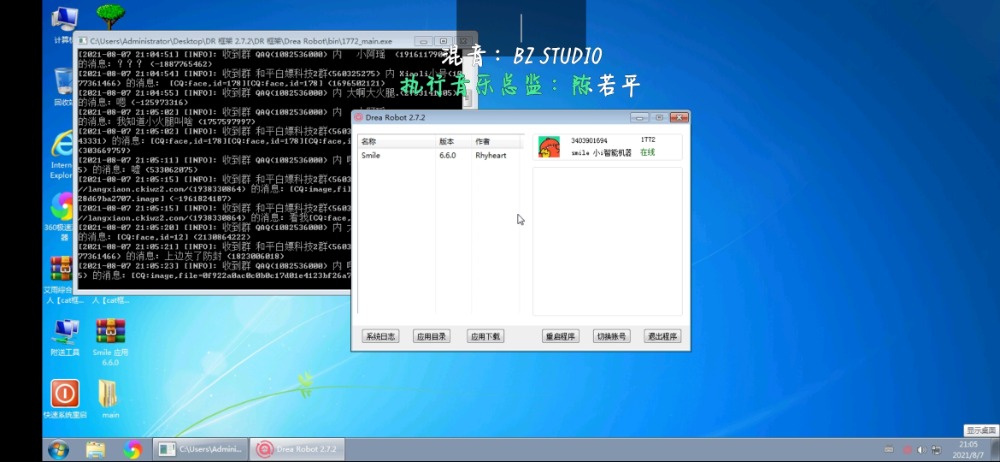Click the Drea Robot 2.7.2 taskbar button
Screen dimensions: 1000x462
300,449
